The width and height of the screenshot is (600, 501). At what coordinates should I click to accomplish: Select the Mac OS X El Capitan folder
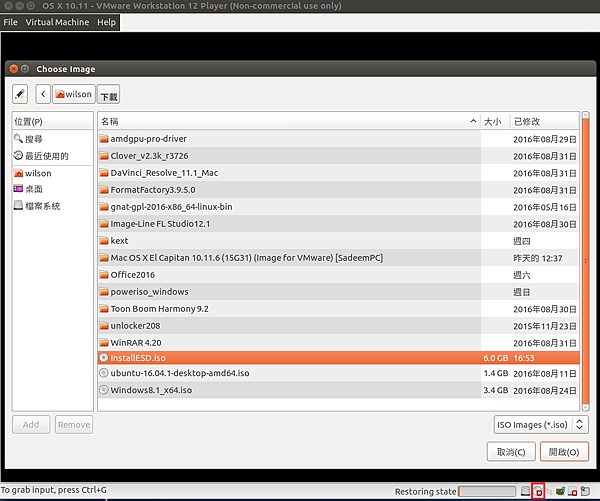pyautogui.click(x=338, y=258)
